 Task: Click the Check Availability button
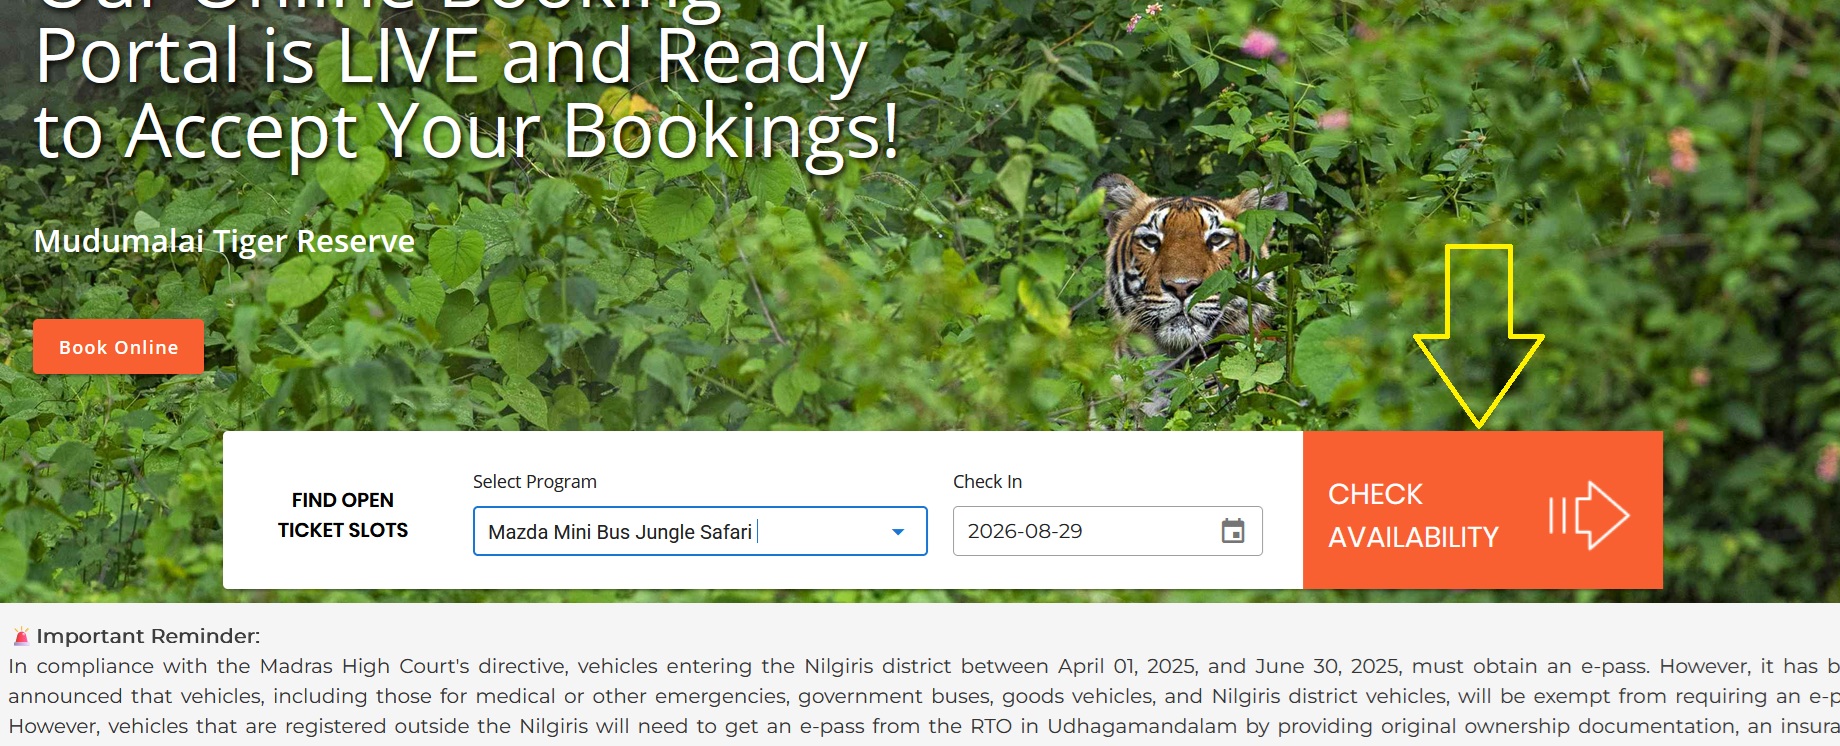pos(1482,510)
